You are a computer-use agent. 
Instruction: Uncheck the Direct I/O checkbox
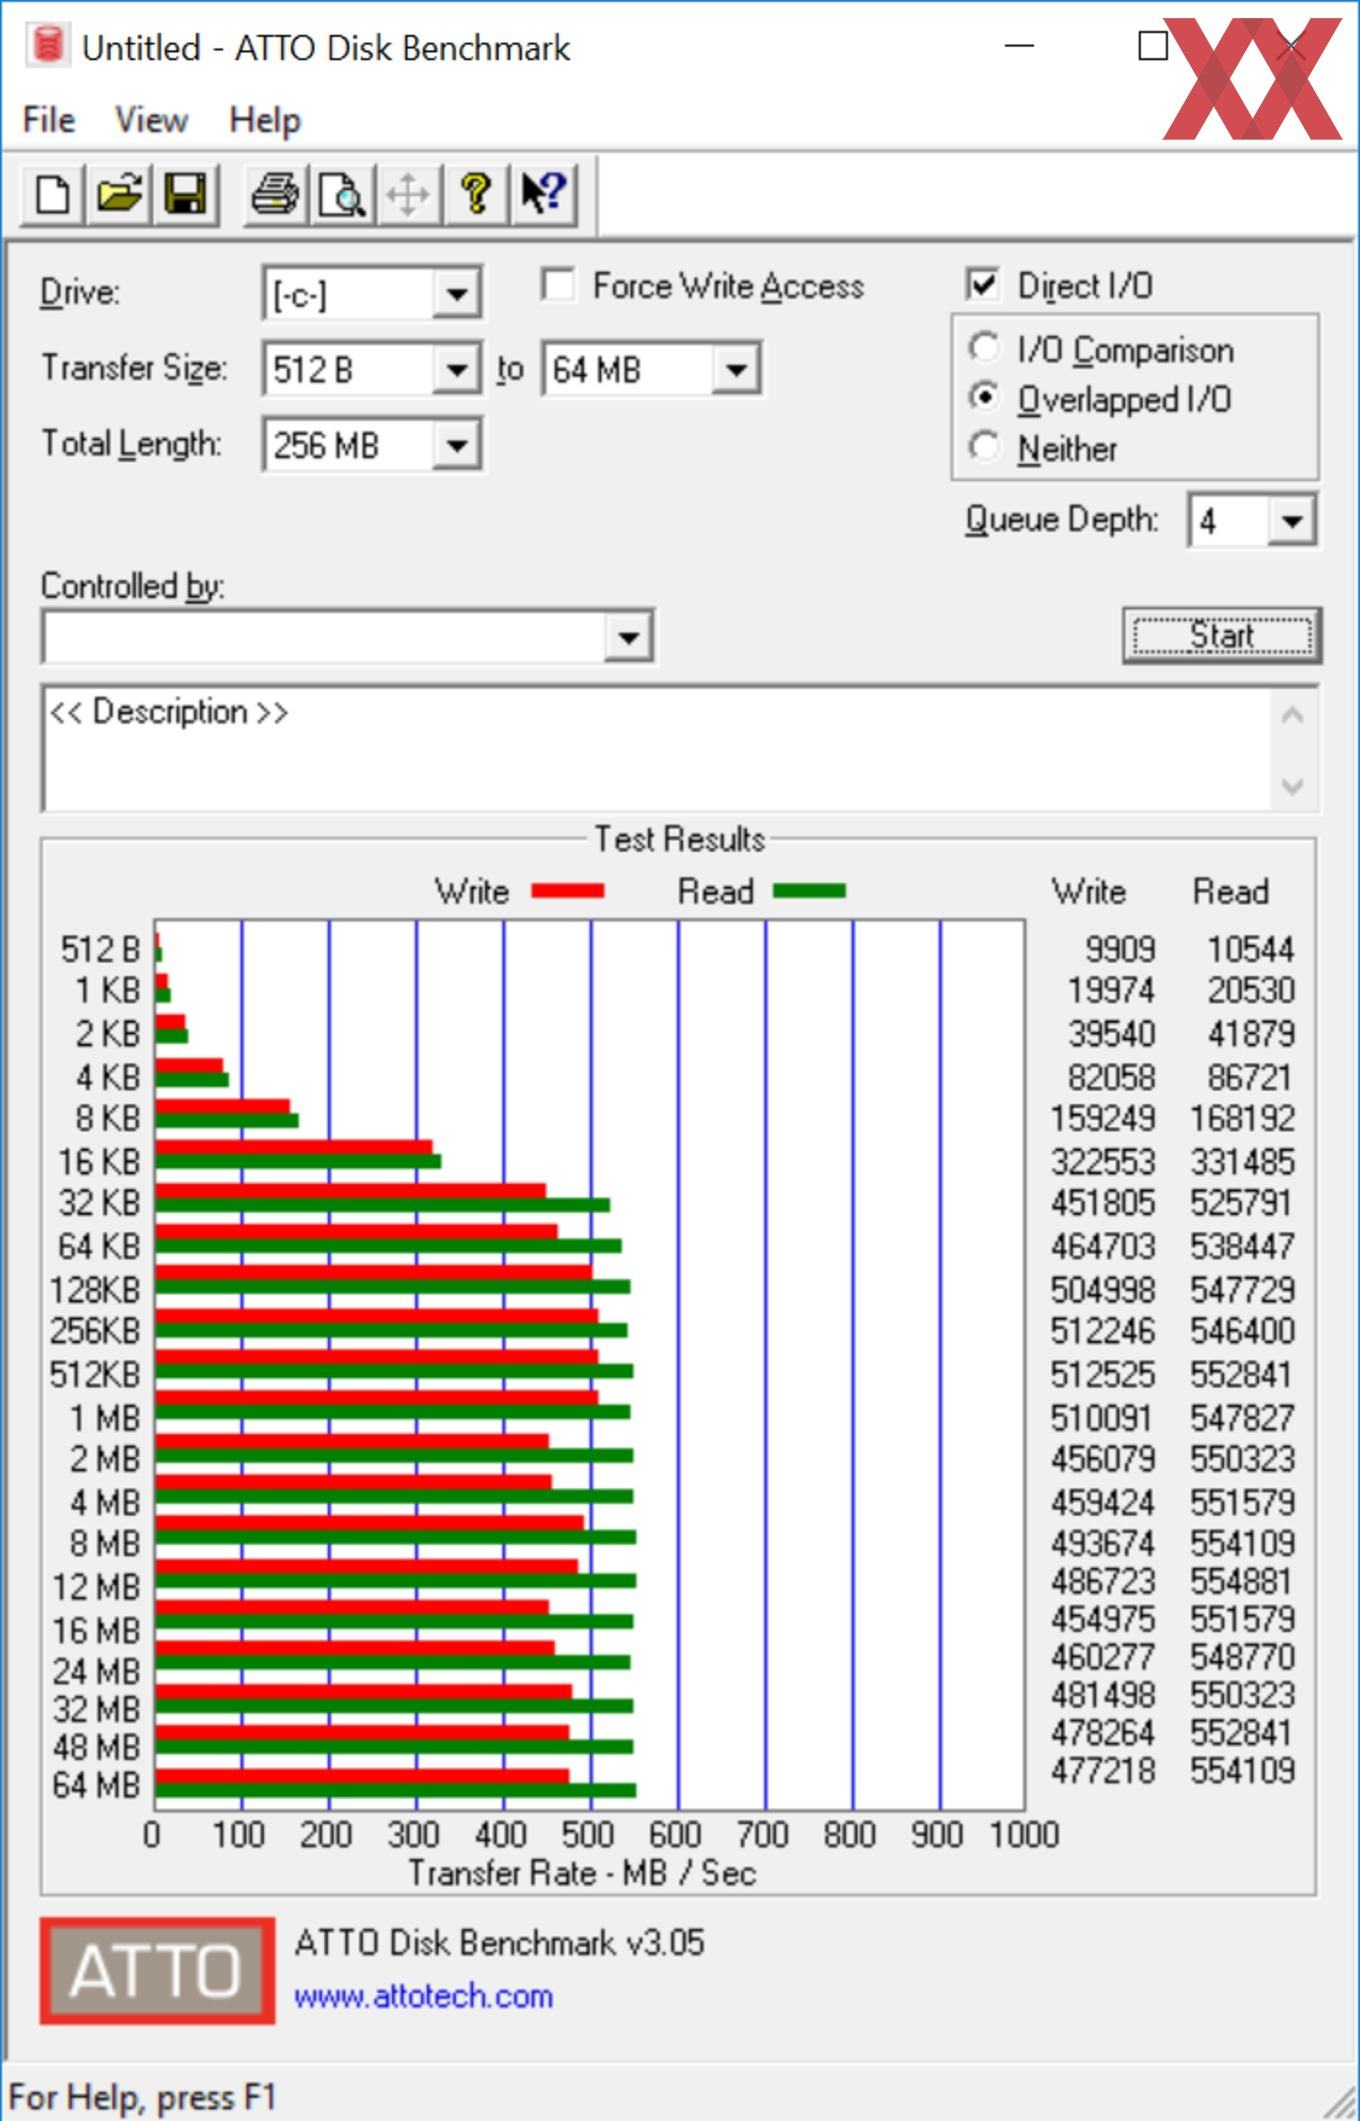pyautogui.click(x=983, y=285)
